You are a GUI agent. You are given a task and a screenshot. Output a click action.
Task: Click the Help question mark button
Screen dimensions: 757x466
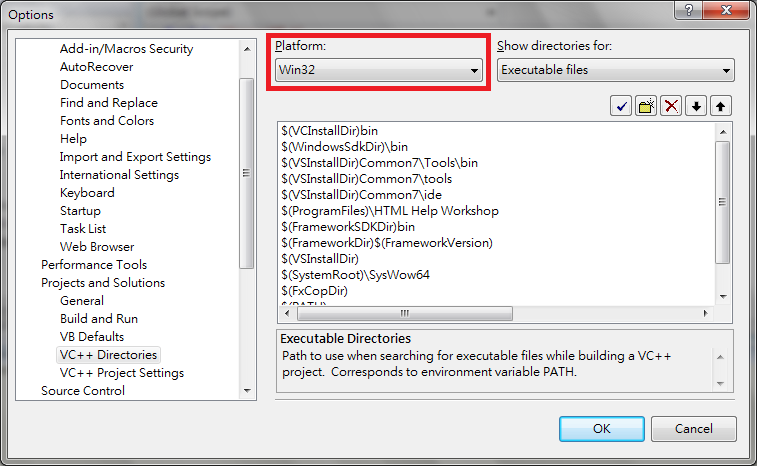[689, 11]
